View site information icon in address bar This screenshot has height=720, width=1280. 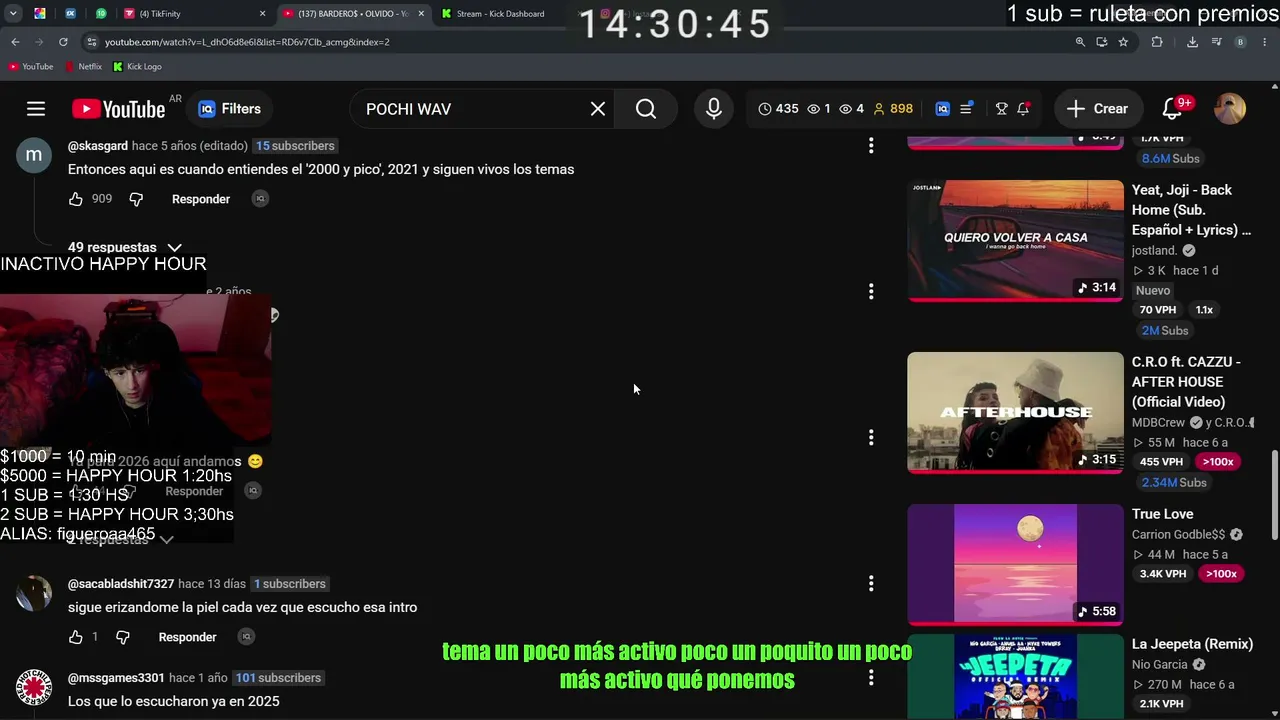pyautogui.click(x=91, y=42)
